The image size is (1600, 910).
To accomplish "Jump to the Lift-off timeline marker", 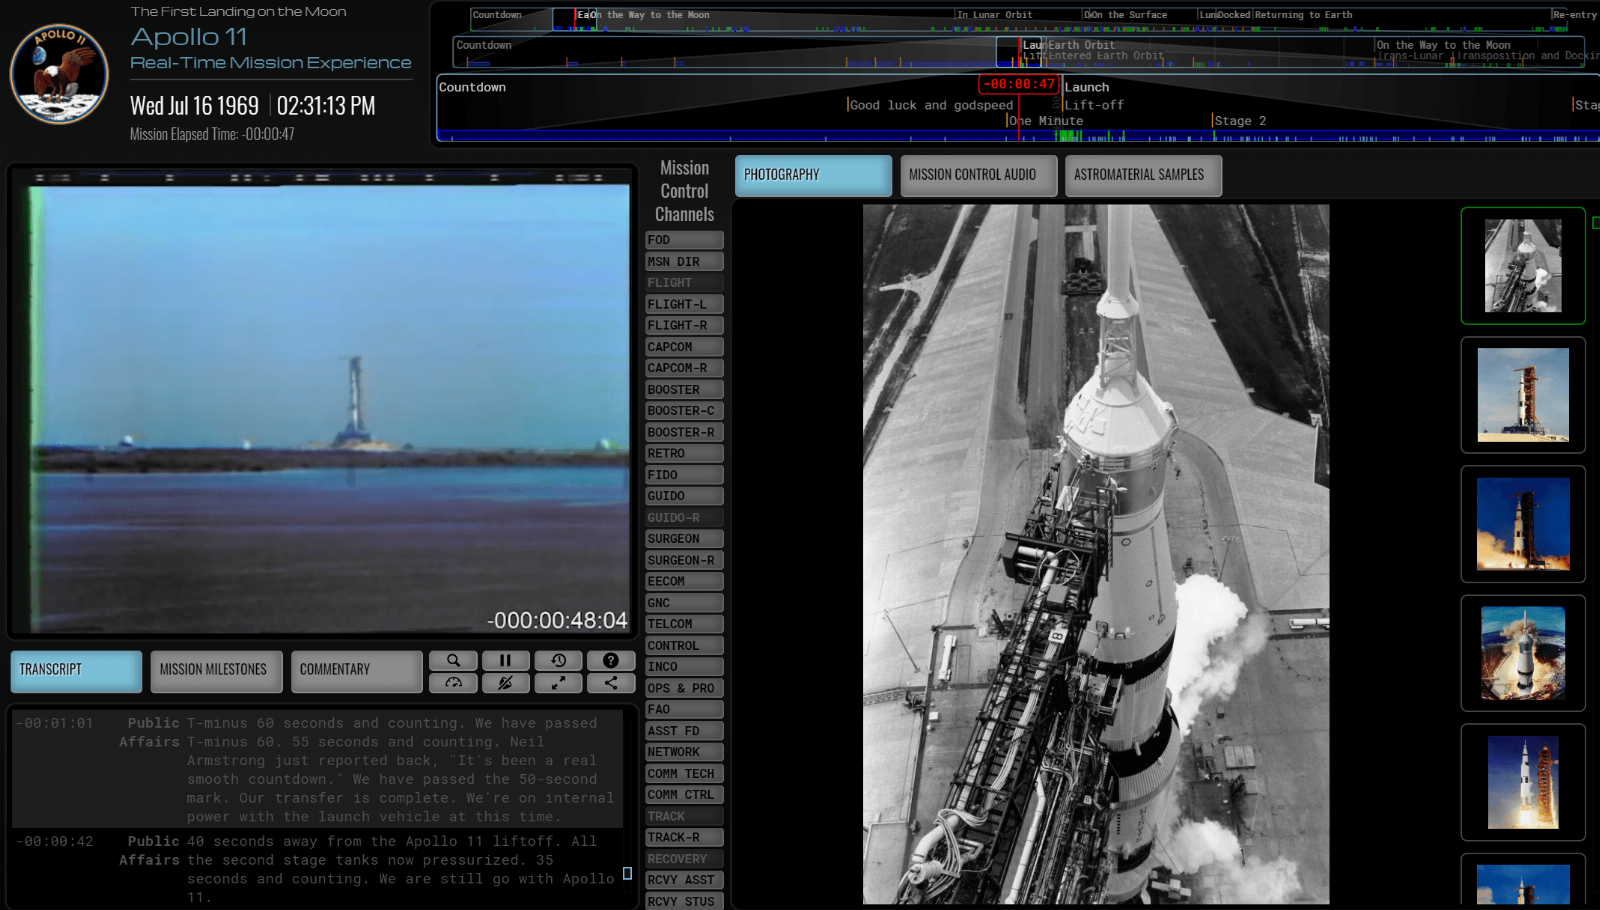I will pos(1094,105).
